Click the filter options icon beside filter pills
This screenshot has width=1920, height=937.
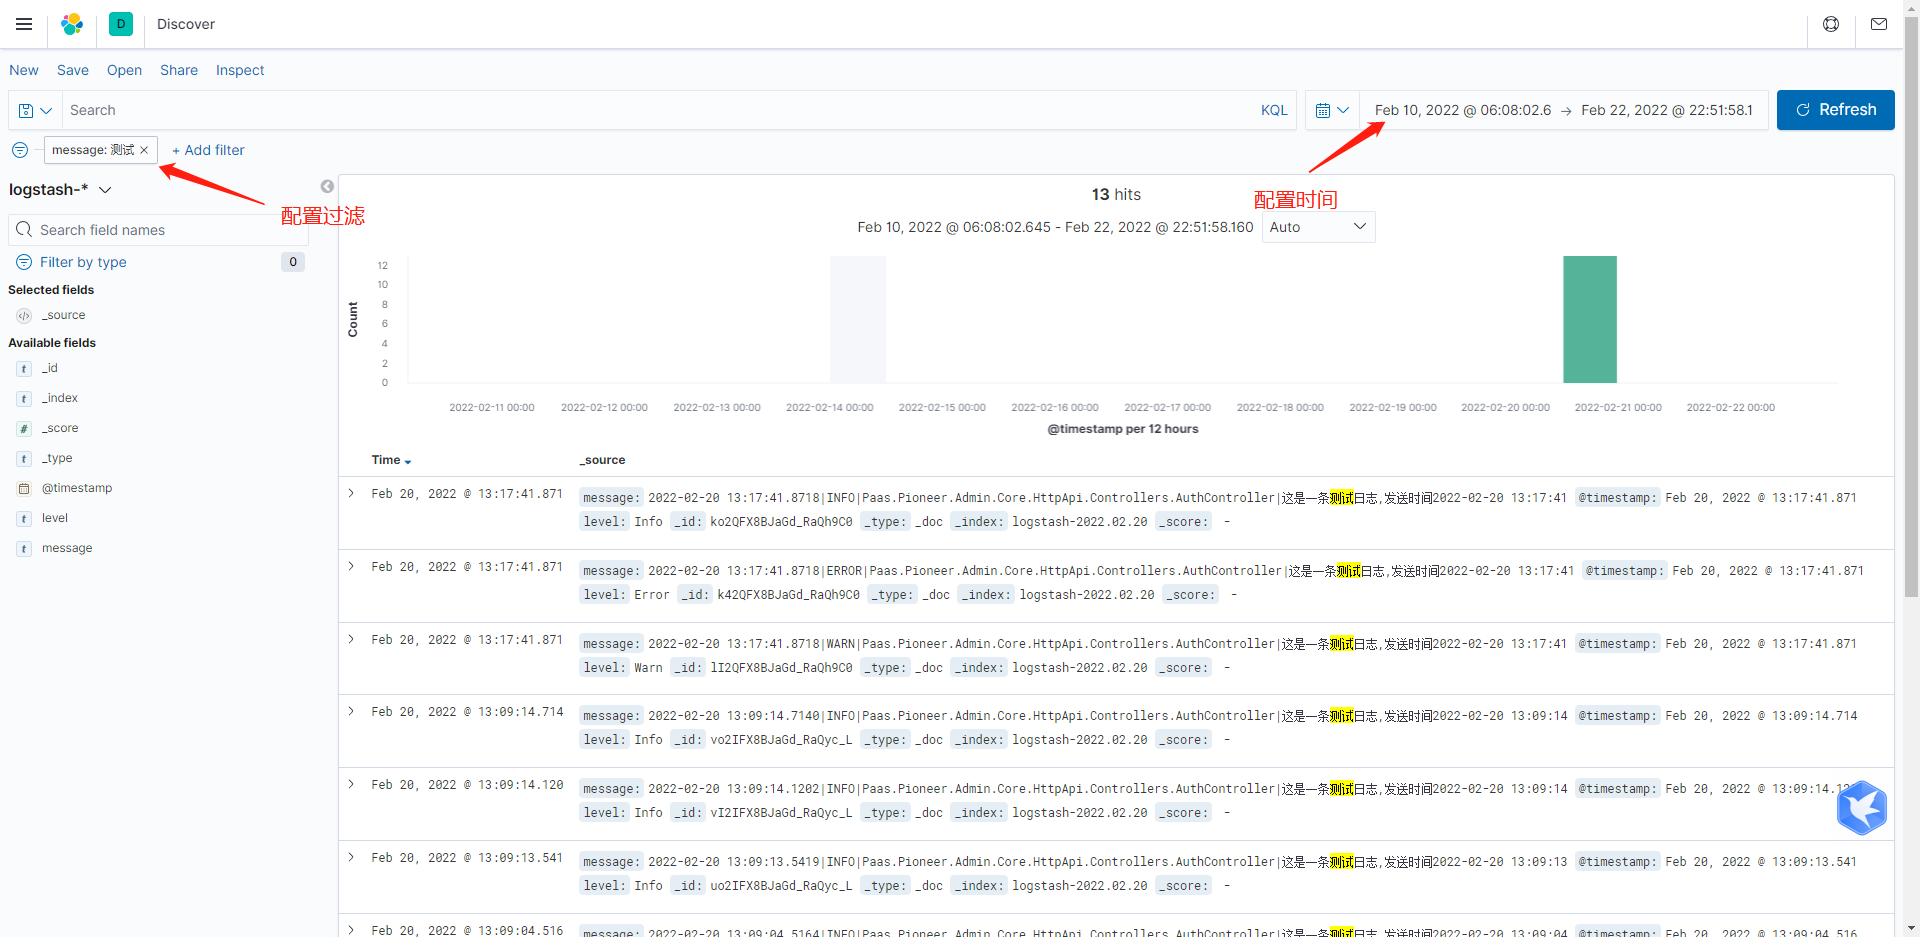point(19,150)
